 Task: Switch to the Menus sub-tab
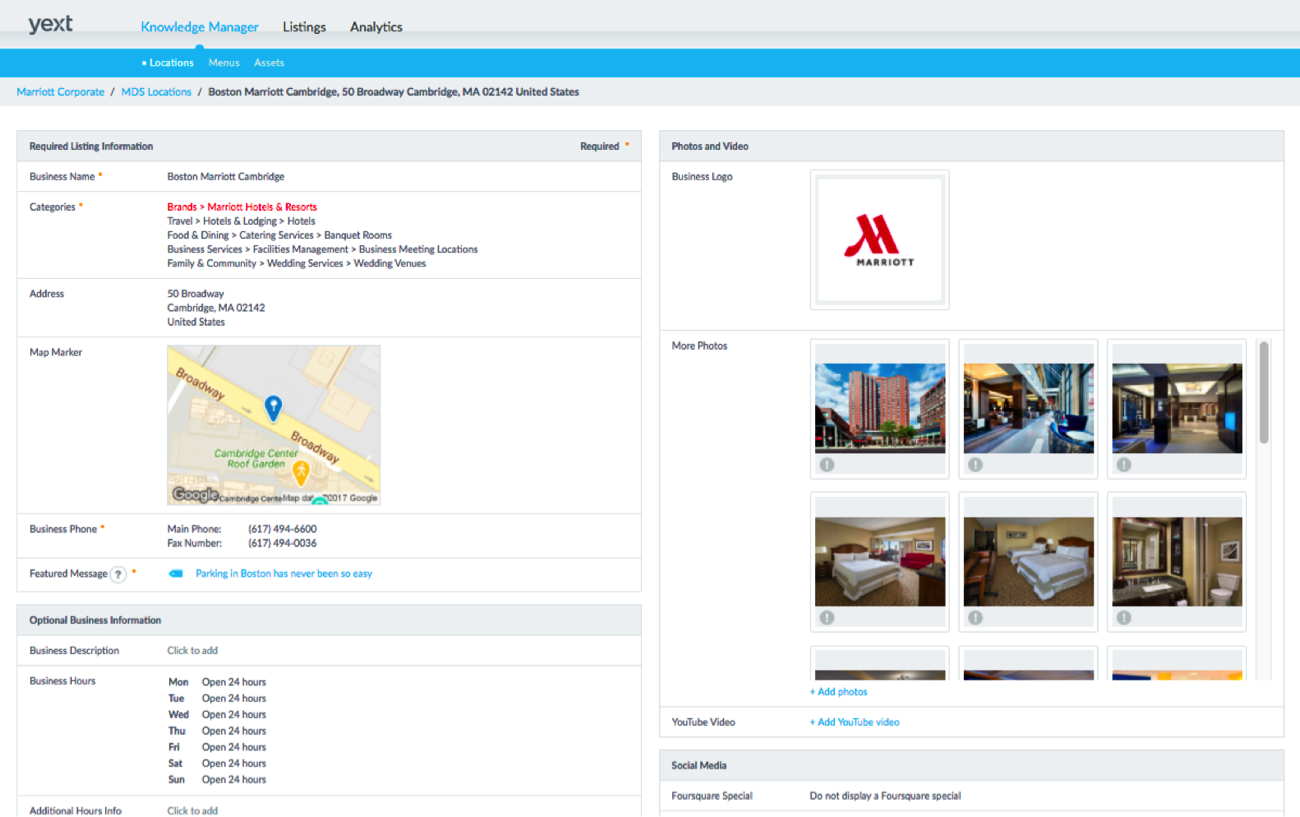(x=224, y=63)
